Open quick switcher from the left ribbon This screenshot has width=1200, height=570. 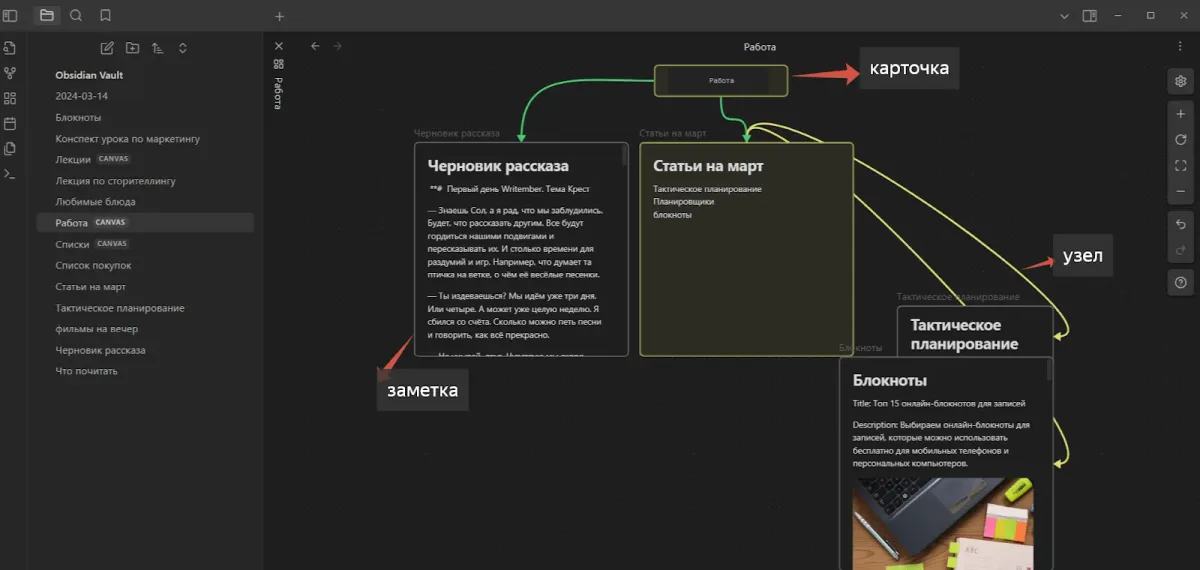[10, 48]
